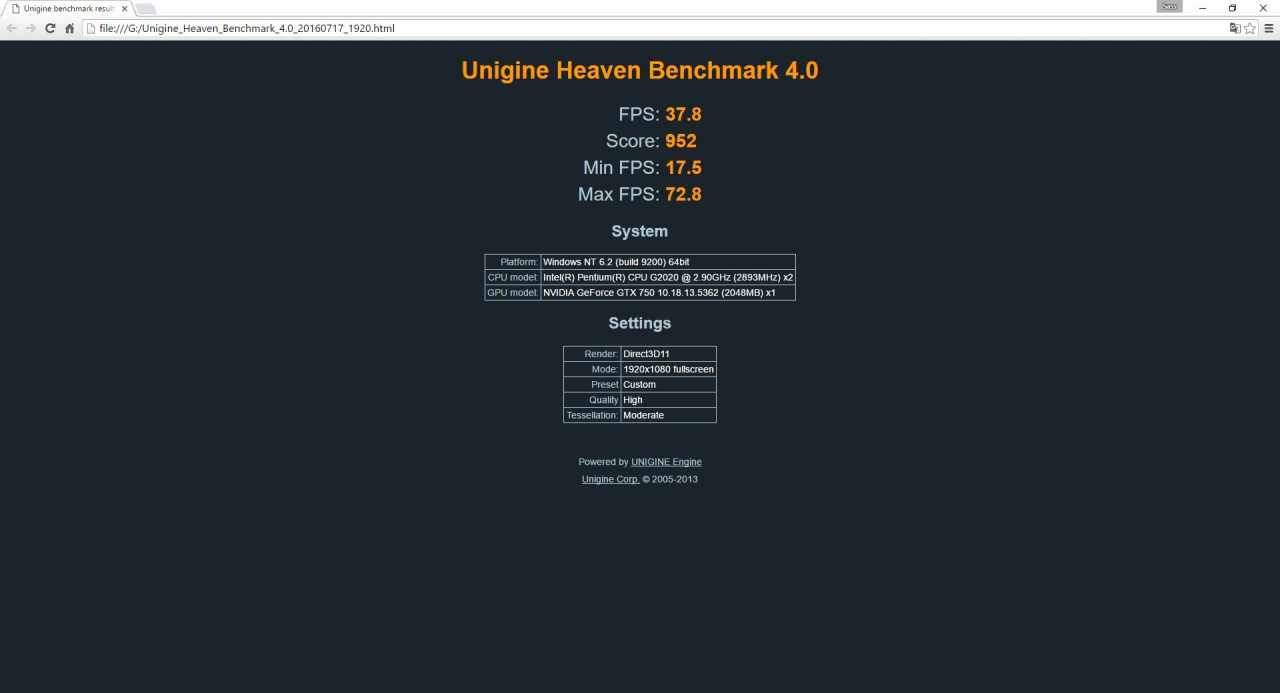Click the Intel Pentium G2020 CPU cell
Viewport: 1280px width, 693px height.
pyautogui.click(x=668, y=277)
